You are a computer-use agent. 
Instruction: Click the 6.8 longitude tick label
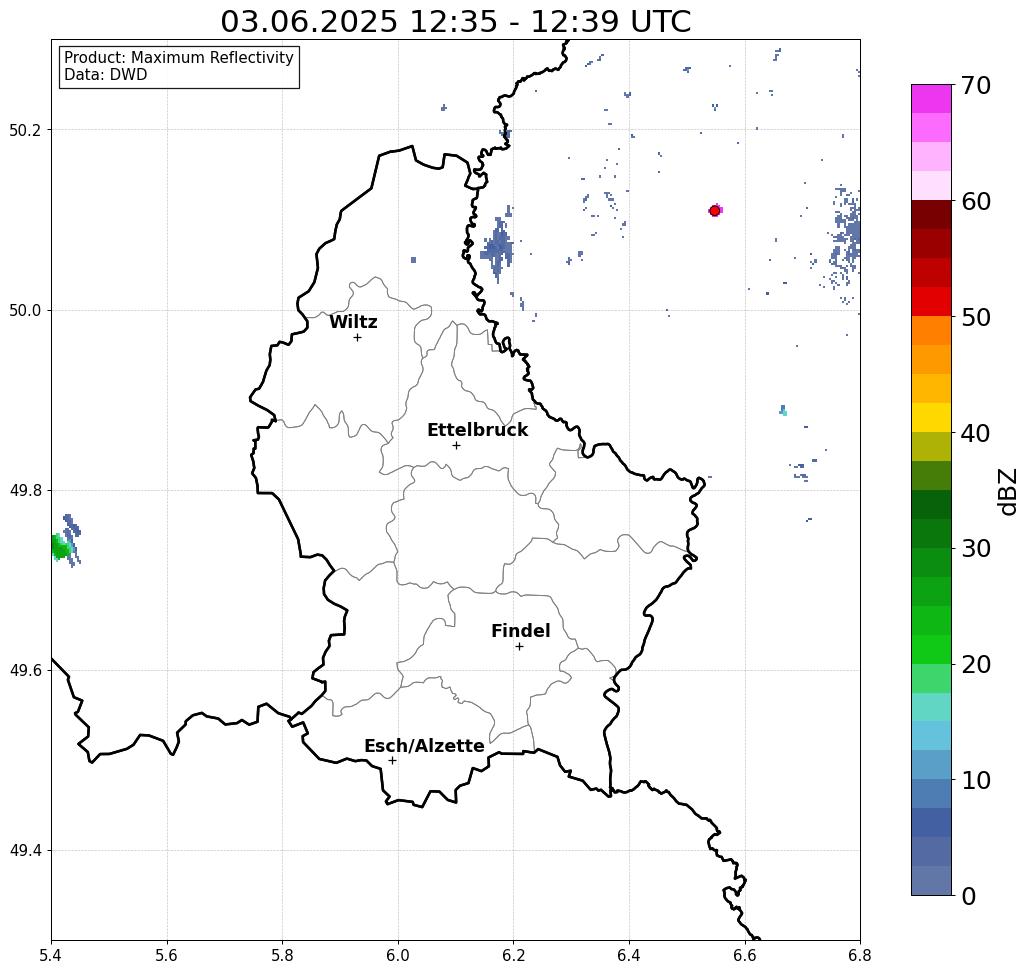pyautogui.click(x=860, y=955)
